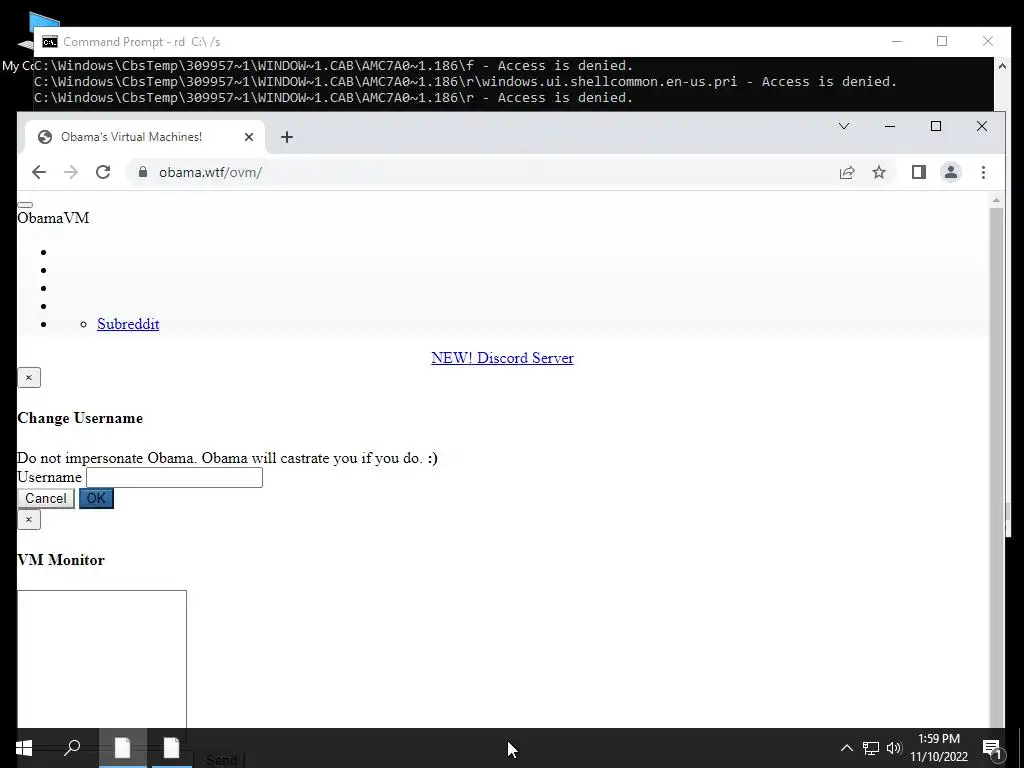This screenshot has height=768, width=1024.
Task: Click the Username text field
Action: (174, 477)
